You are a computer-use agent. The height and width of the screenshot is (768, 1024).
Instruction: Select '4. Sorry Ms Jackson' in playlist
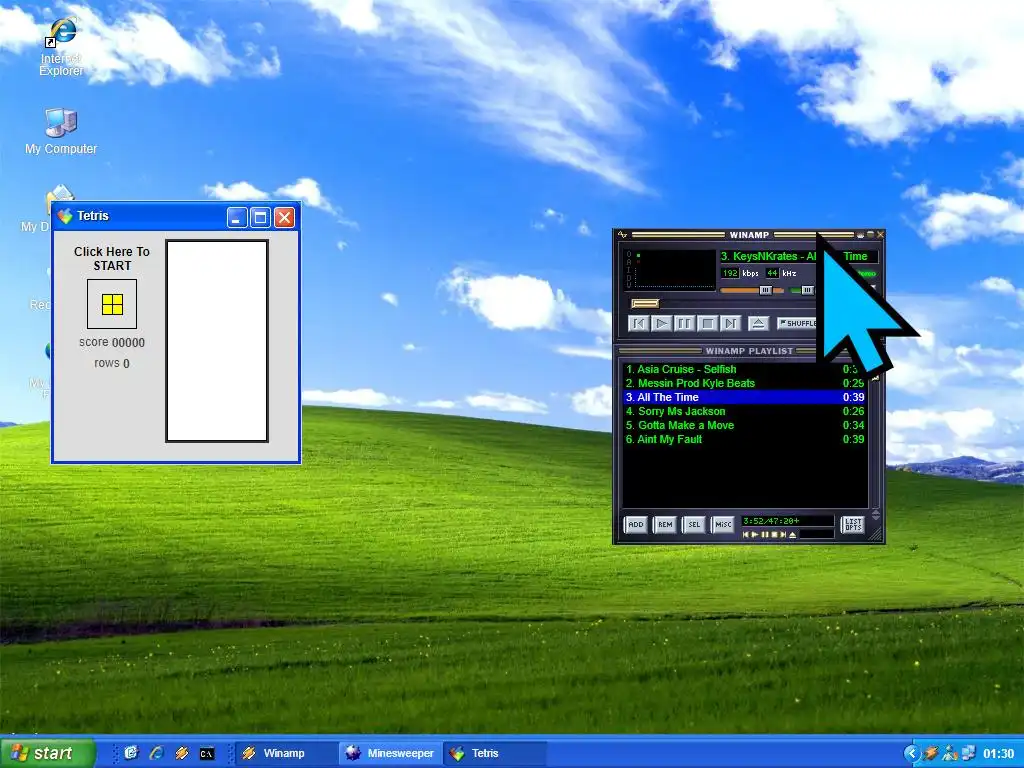coord(744,411)
